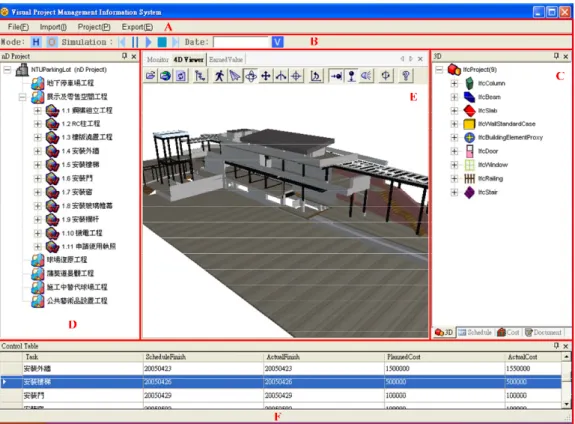Click the IfcStair purple icon
Screen dimensions: 575x424
469,192
